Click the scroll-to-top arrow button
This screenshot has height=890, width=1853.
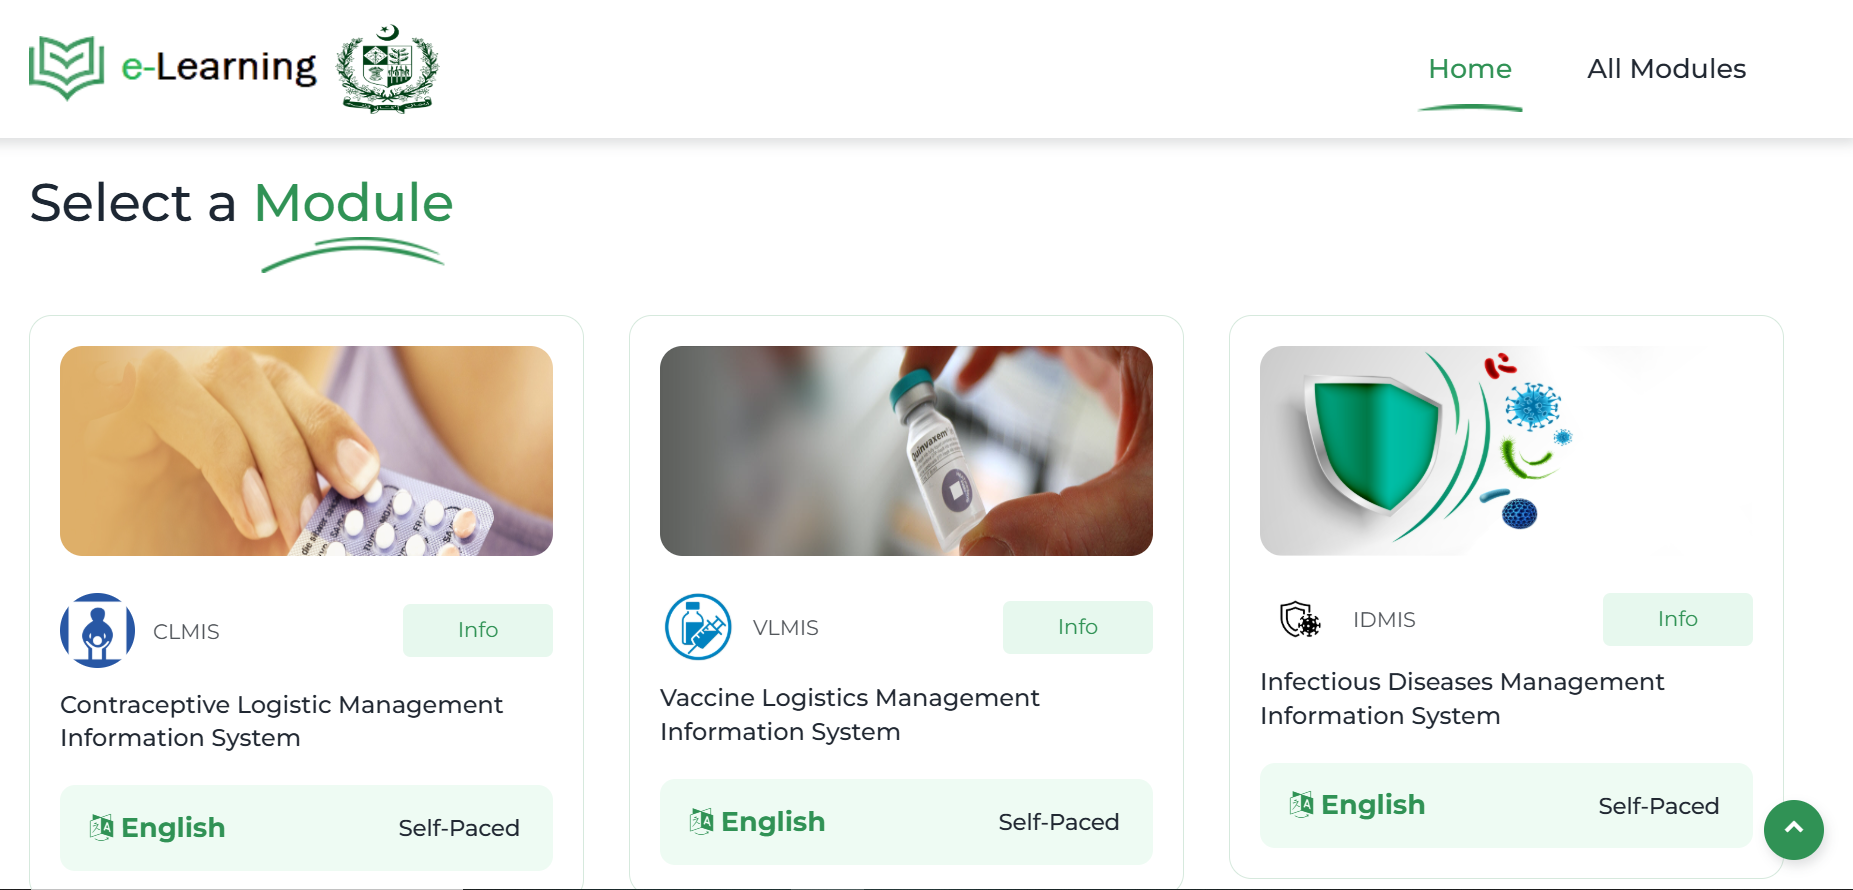1793,829
